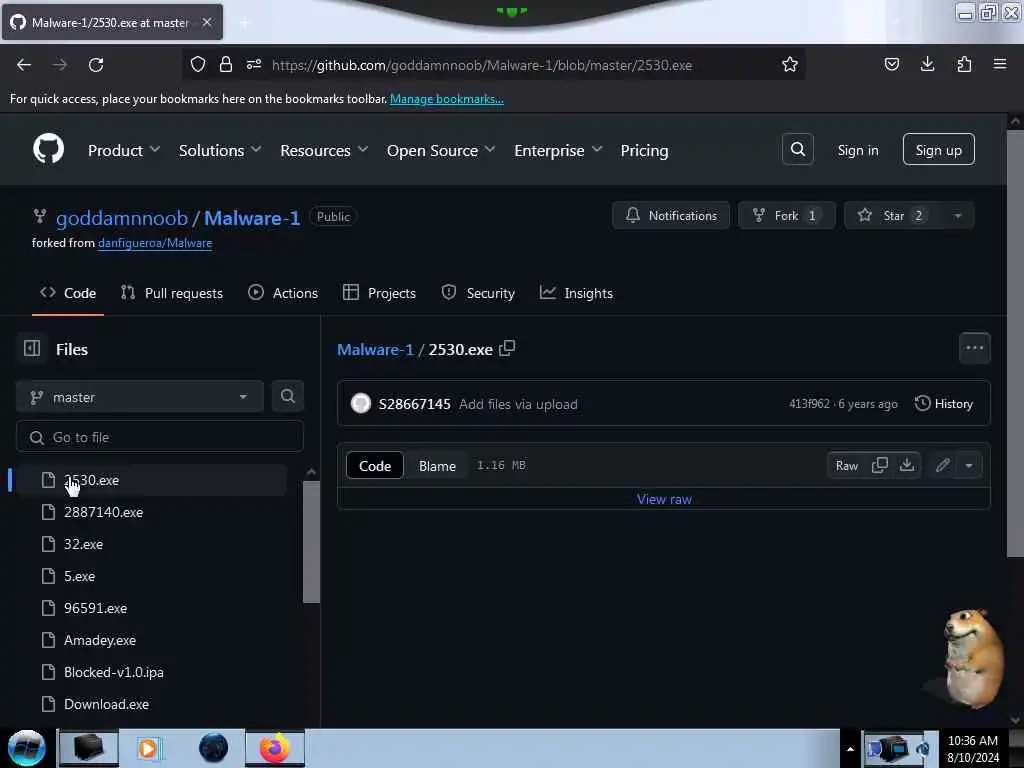The image size is (1024, 768).
Task: Bookmark this page with star icon
Action: (790, 64)
